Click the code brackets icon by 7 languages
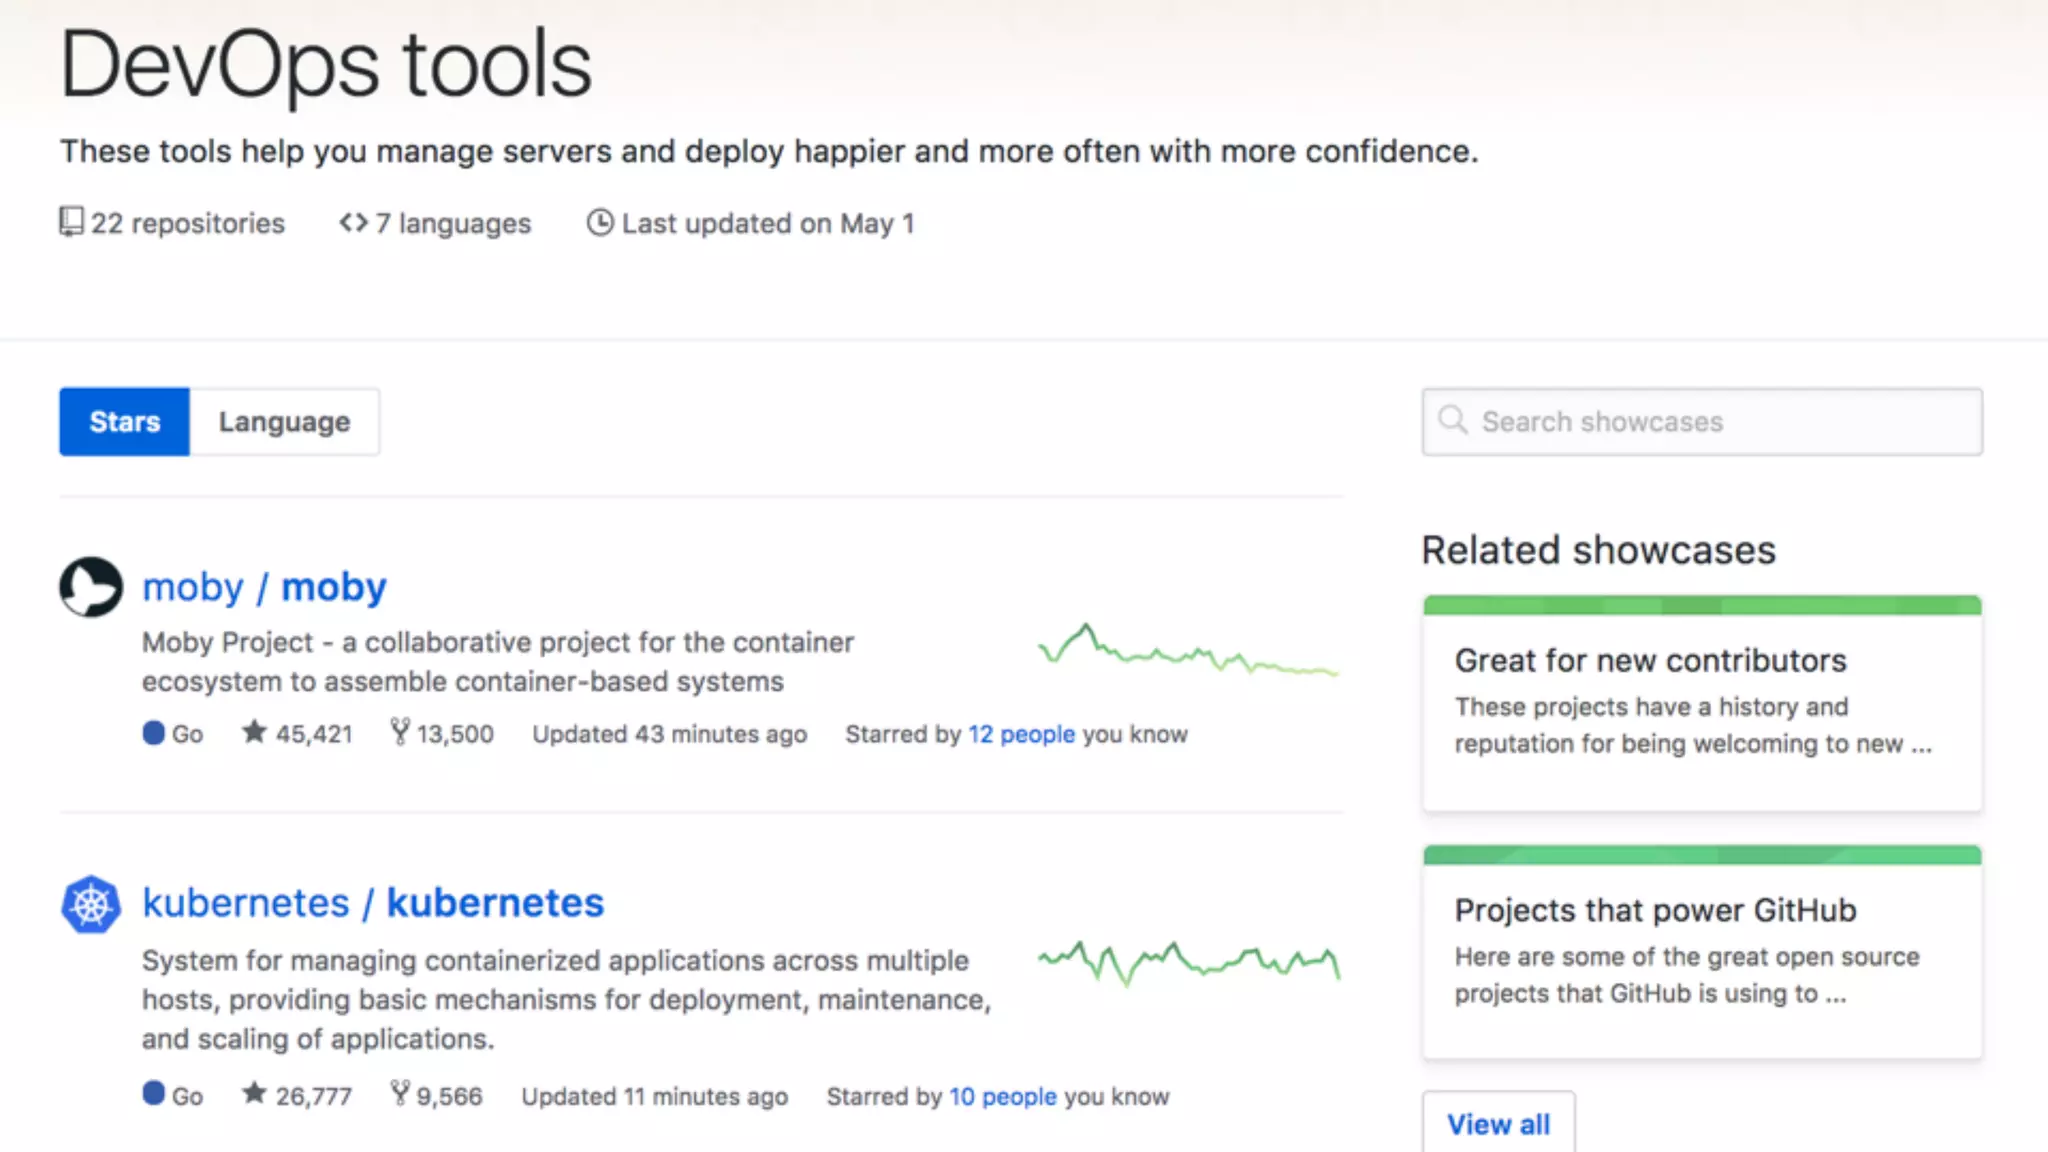The width and height of the screenshot is (2048, 1152). pyautogui.click(x=354, y=222)
